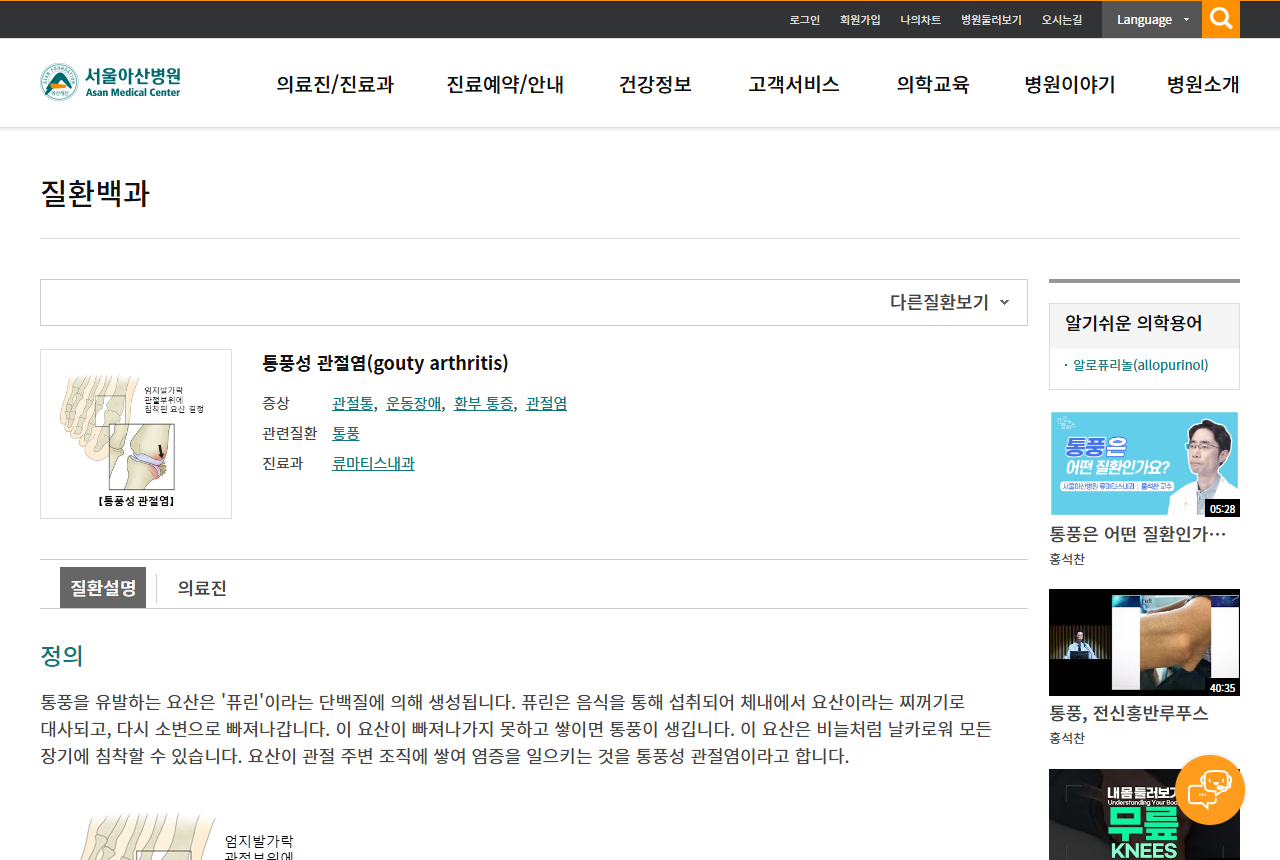Open the gouty arthritis foot illustration thumbnail
Screen dimensions: 1280x860
click(x=136, y=434)
